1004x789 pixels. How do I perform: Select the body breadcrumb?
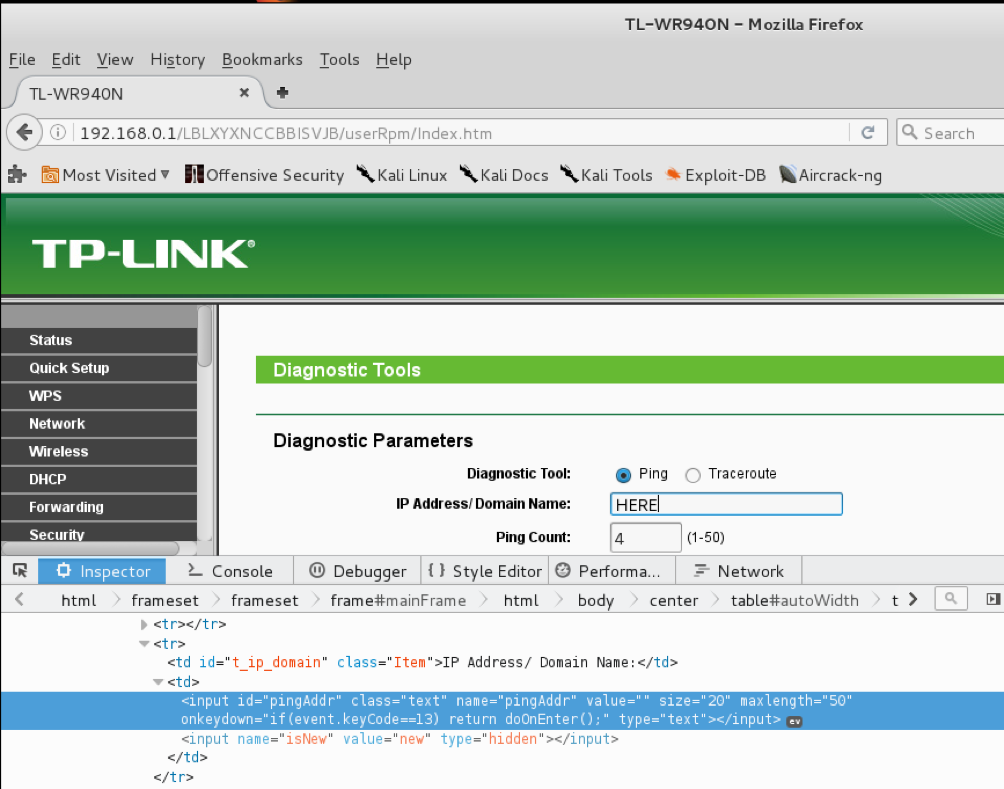tap(595, 600)
